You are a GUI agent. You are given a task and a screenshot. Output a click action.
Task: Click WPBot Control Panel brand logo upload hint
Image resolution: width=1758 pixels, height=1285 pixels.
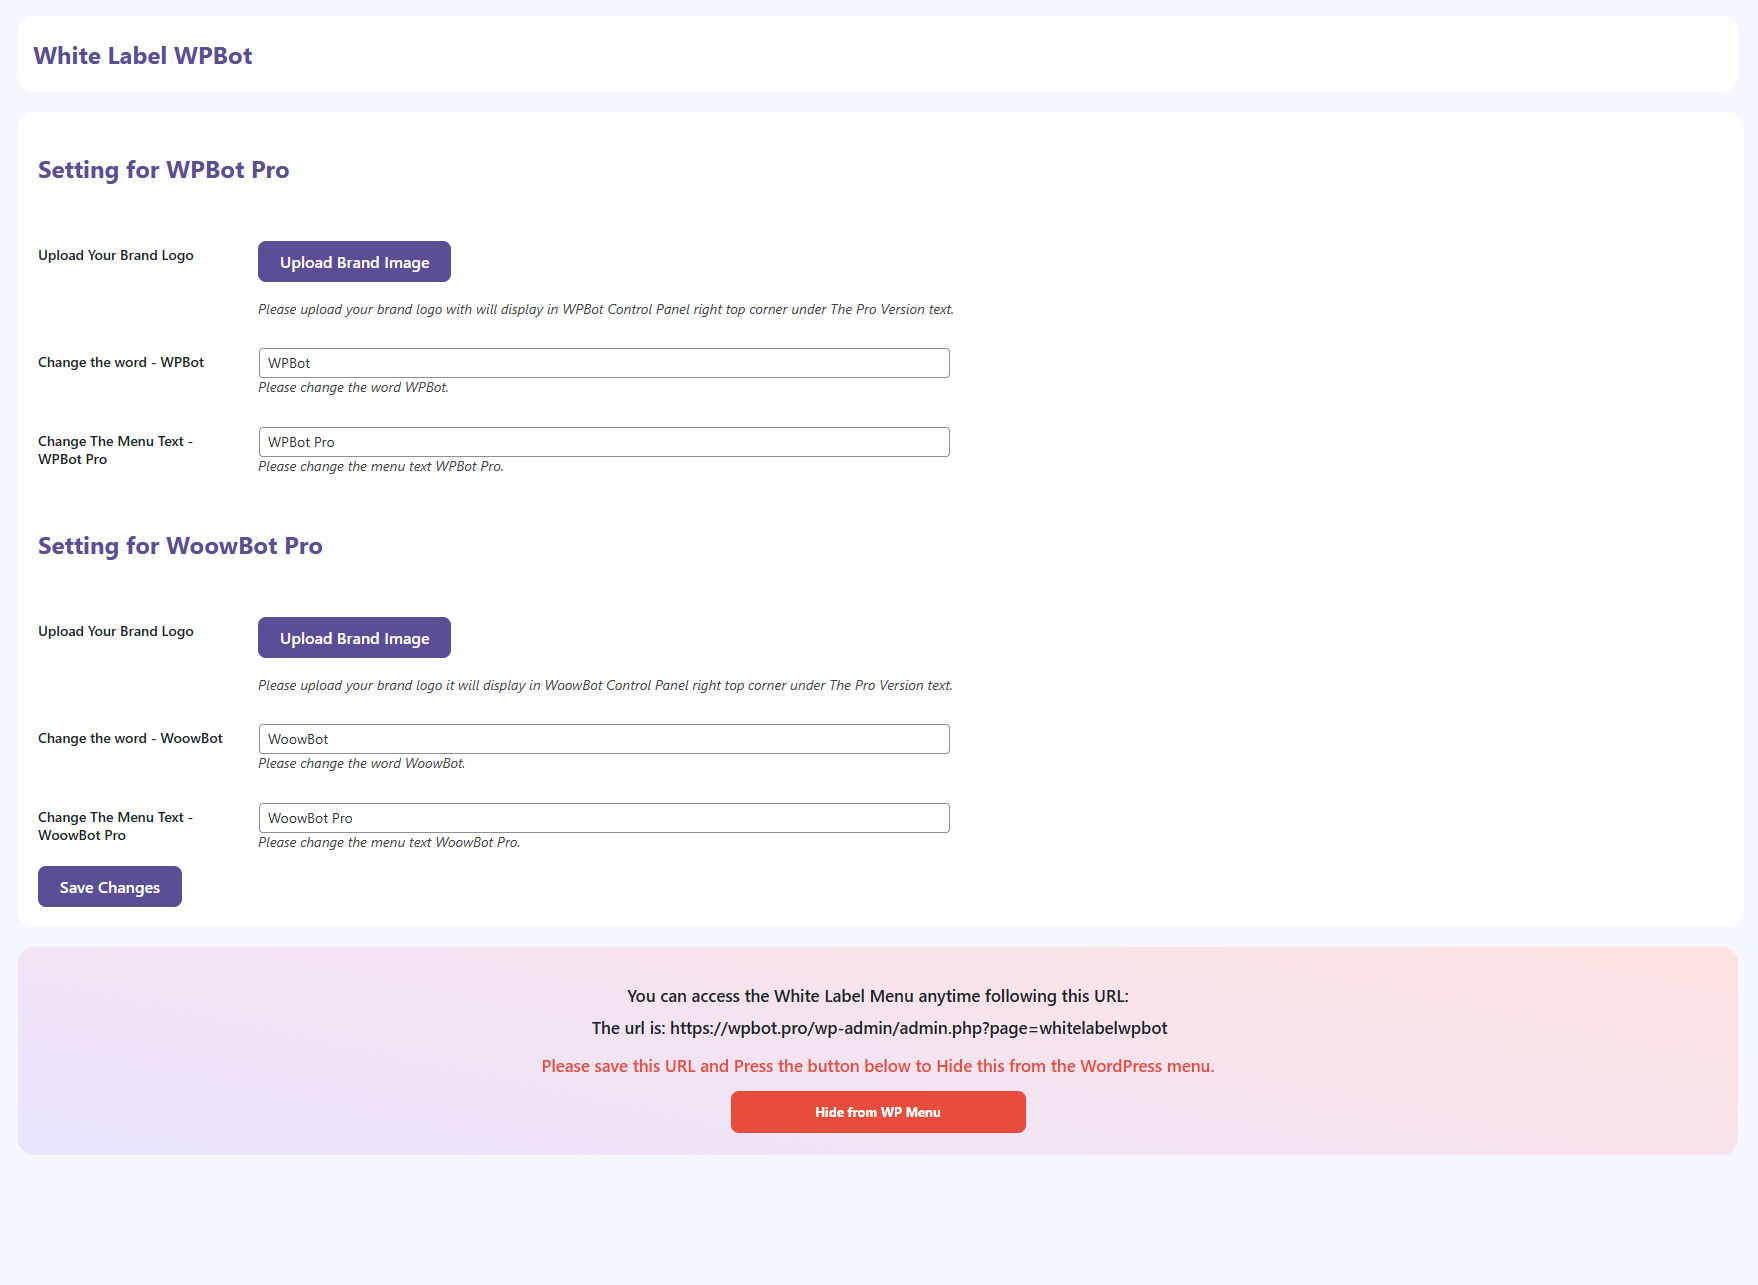point(606,310)
